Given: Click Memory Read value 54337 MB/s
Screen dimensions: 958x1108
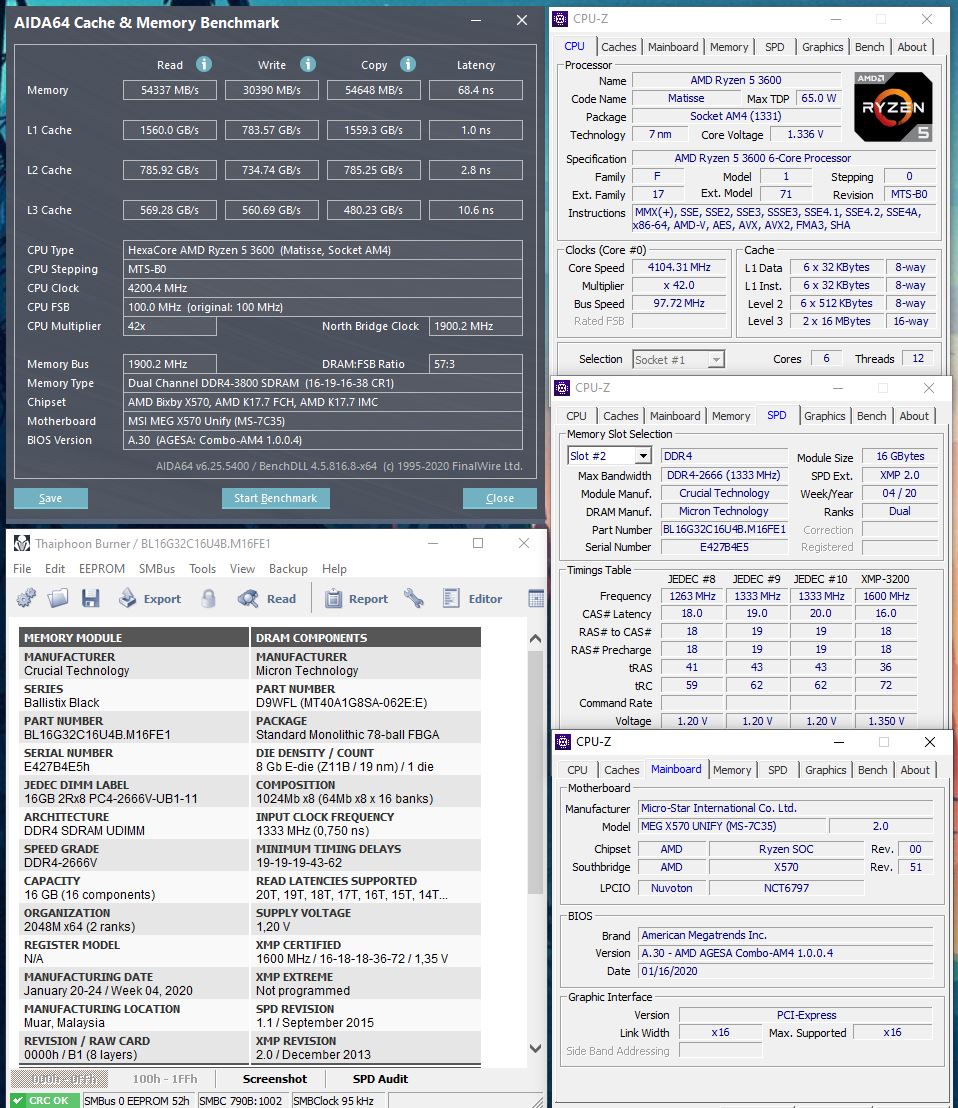Looking at the screenshot, I should point(170,90).
